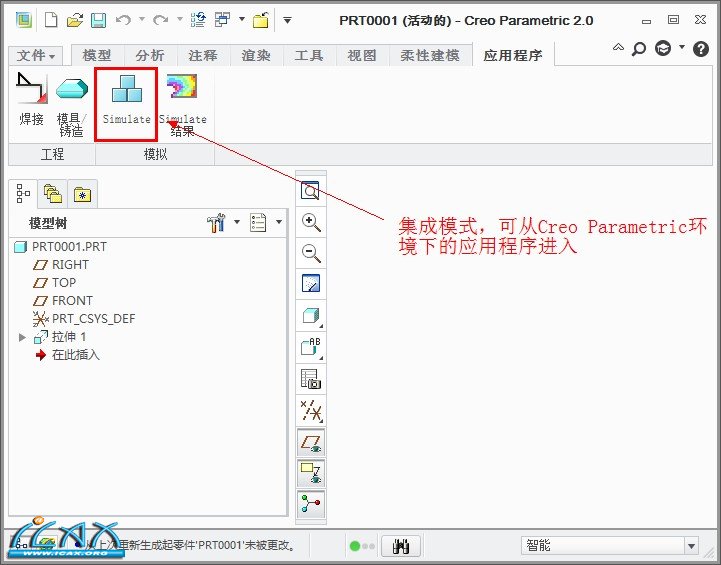The height and width of the screenshot is (565, 721).
Task: Undo the last action
Action: (x=123, y=20)
